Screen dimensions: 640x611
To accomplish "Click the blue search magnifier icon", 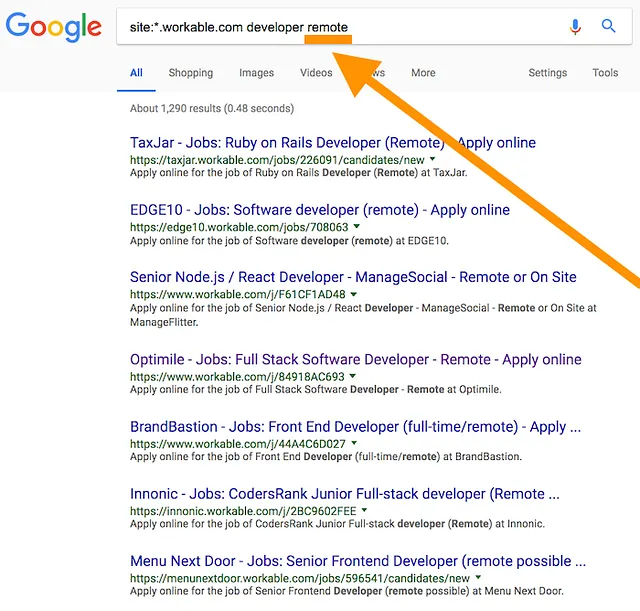I will (608, 26).
